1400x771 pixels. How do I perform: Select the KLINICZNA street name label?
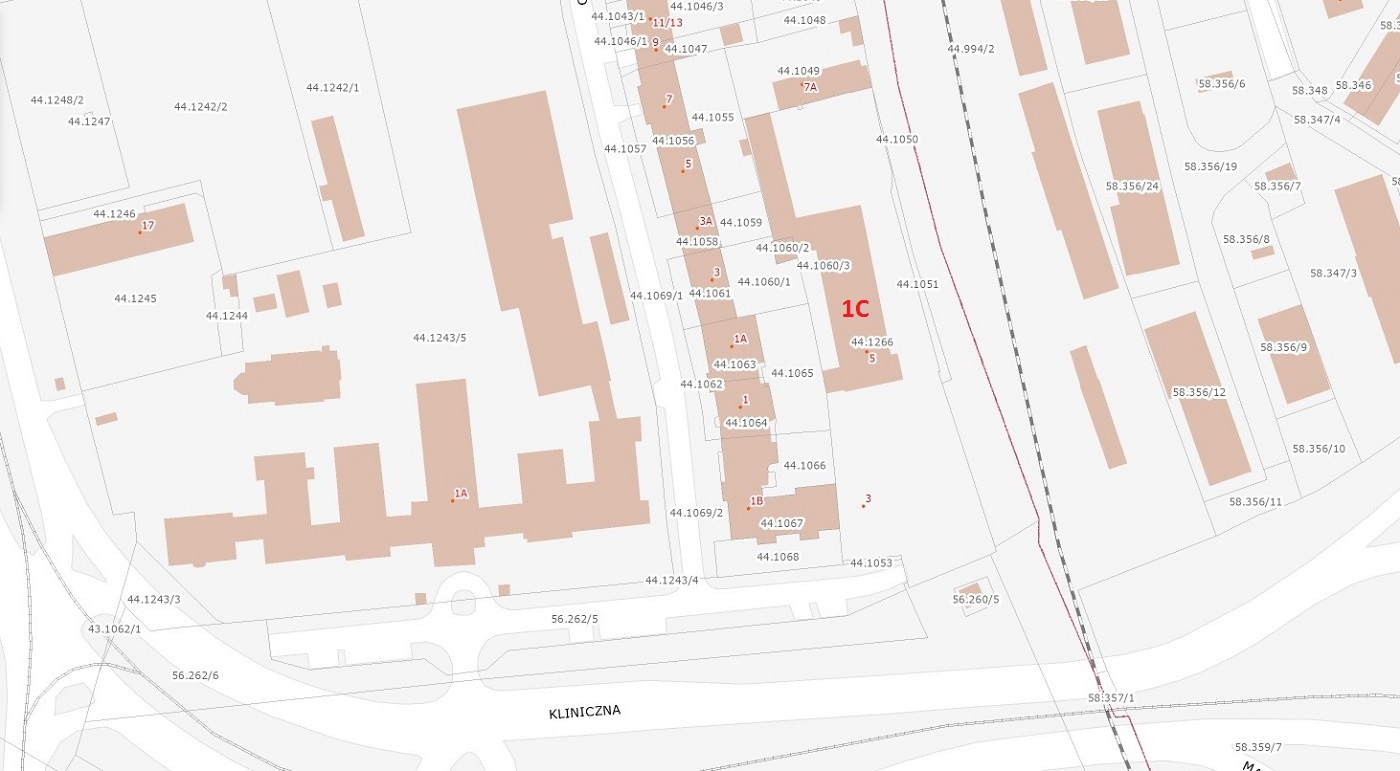[x=585, y=713]
